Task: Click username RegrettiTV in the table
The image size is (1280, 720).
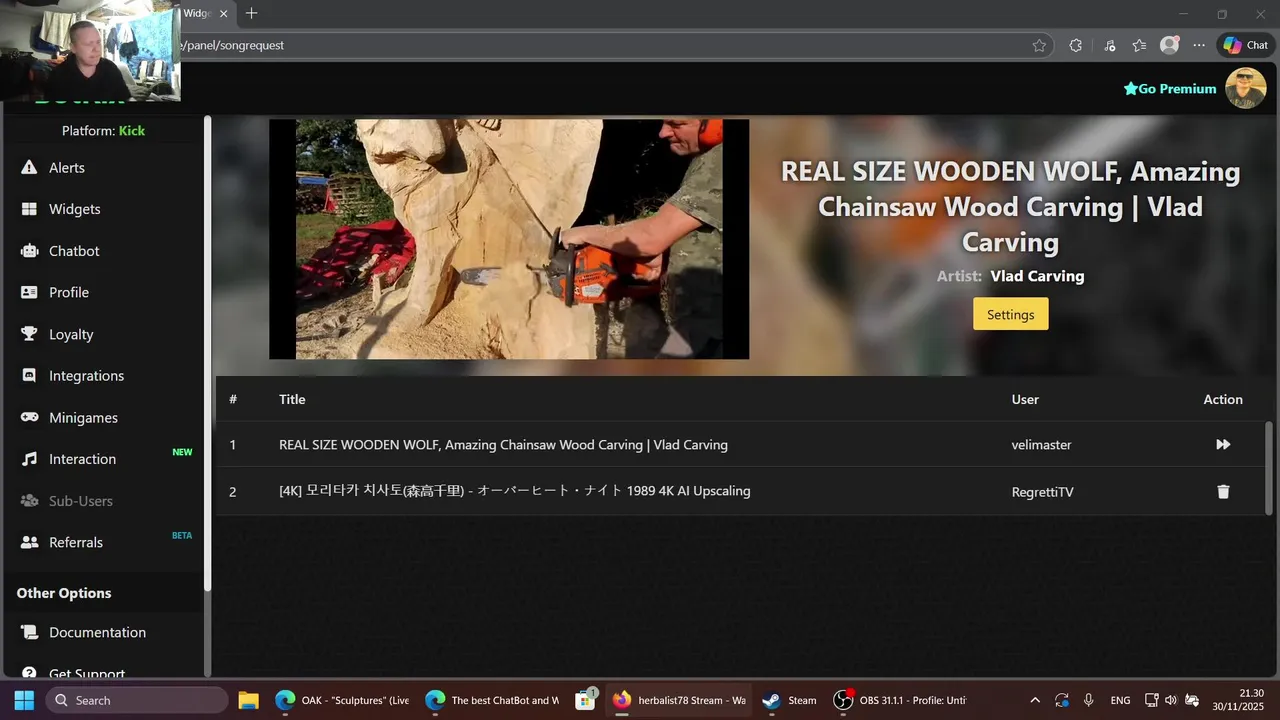Action: tap(1042, 492)
